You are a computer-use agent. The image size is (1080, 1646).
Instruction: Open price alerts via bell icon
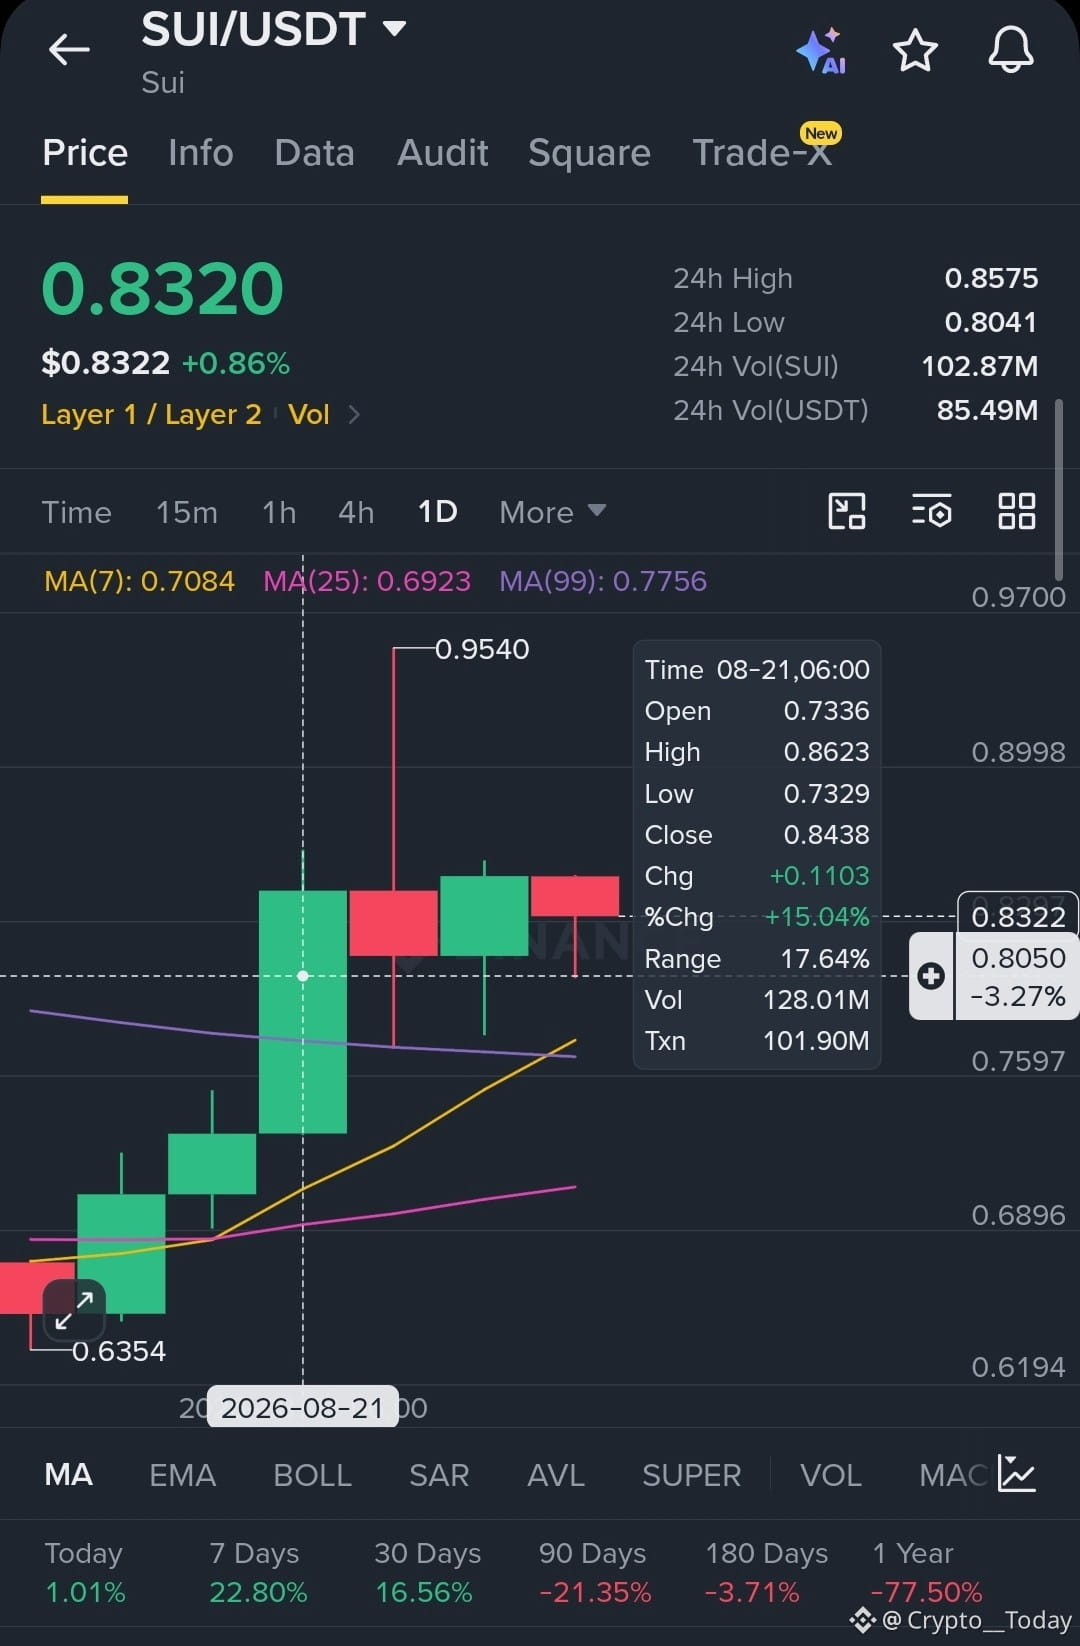click(x=1011, y=49)
